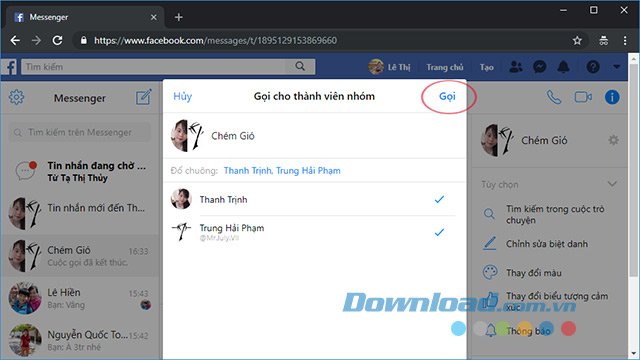
Task: Open Tin nhắn mới đến conversation
Action: click(80, 213)
